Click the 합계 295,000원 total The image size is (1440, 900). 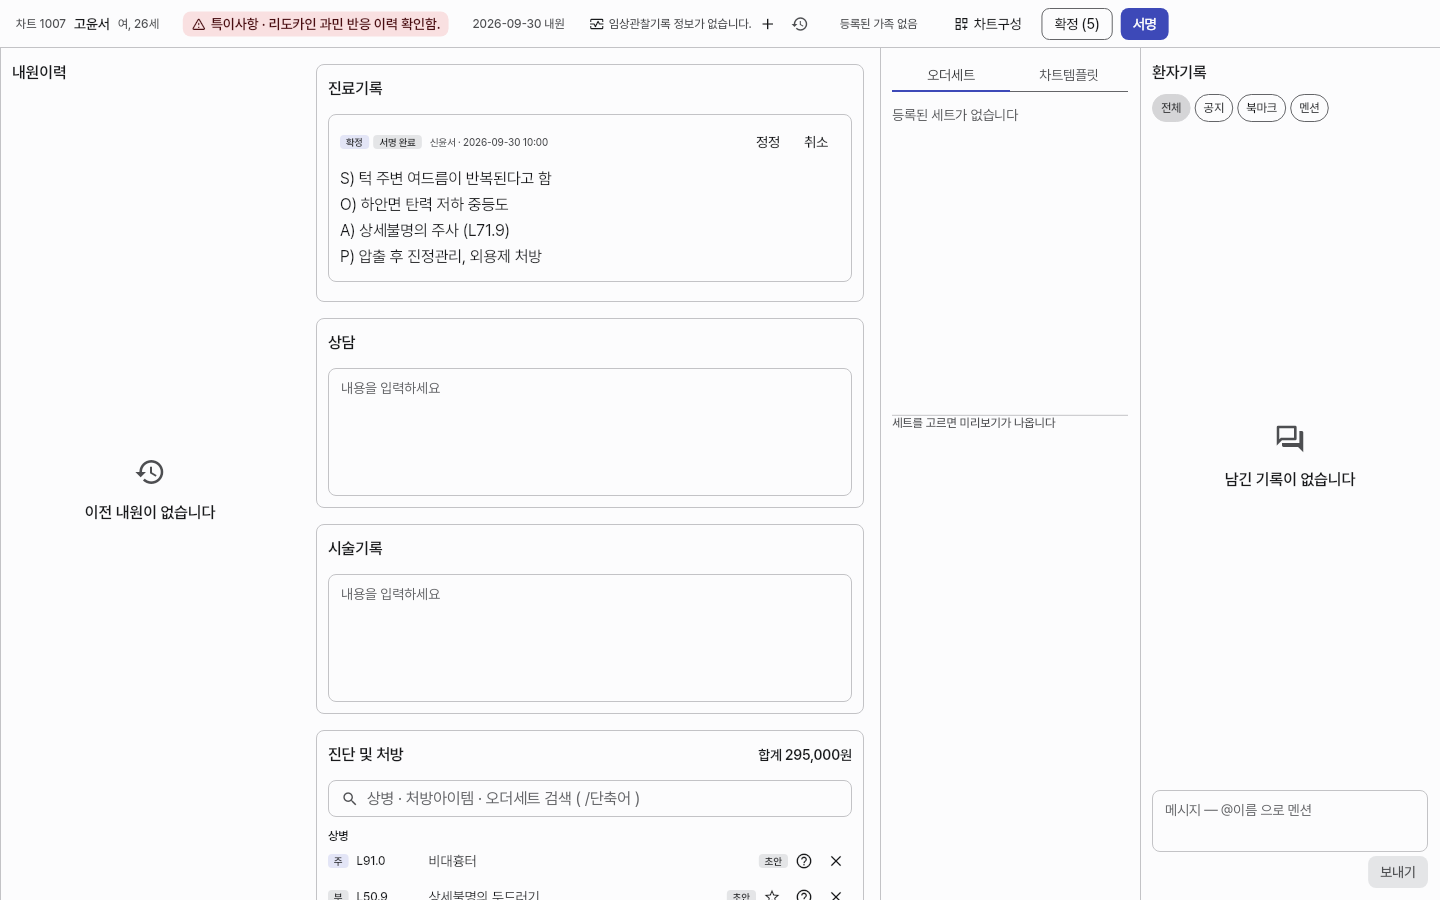pyautogui.click(x=805, y=755)
